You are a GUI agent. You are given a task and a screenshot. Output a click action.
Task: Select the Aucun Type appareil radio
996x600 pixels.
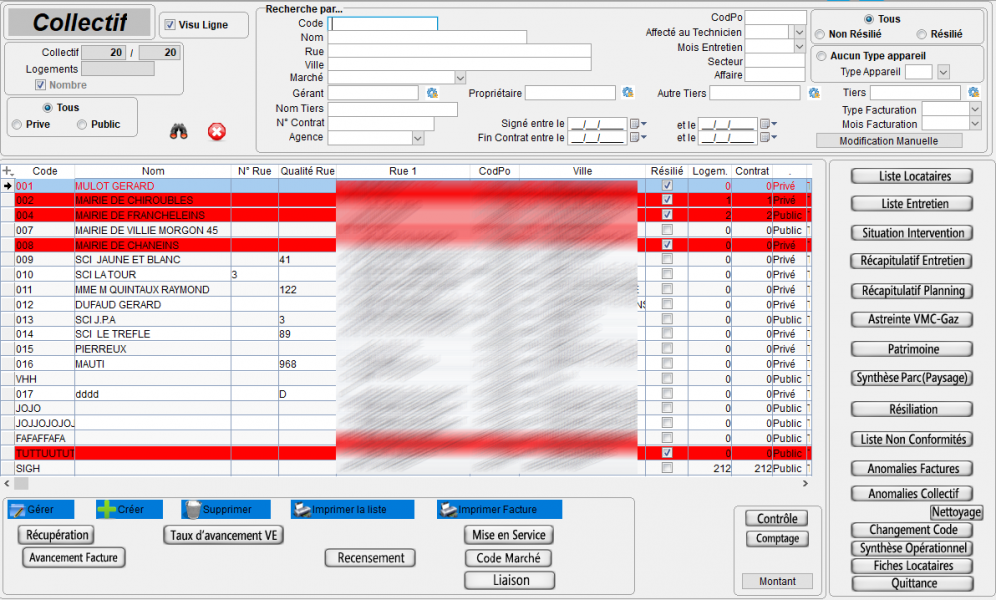(821, 56)
